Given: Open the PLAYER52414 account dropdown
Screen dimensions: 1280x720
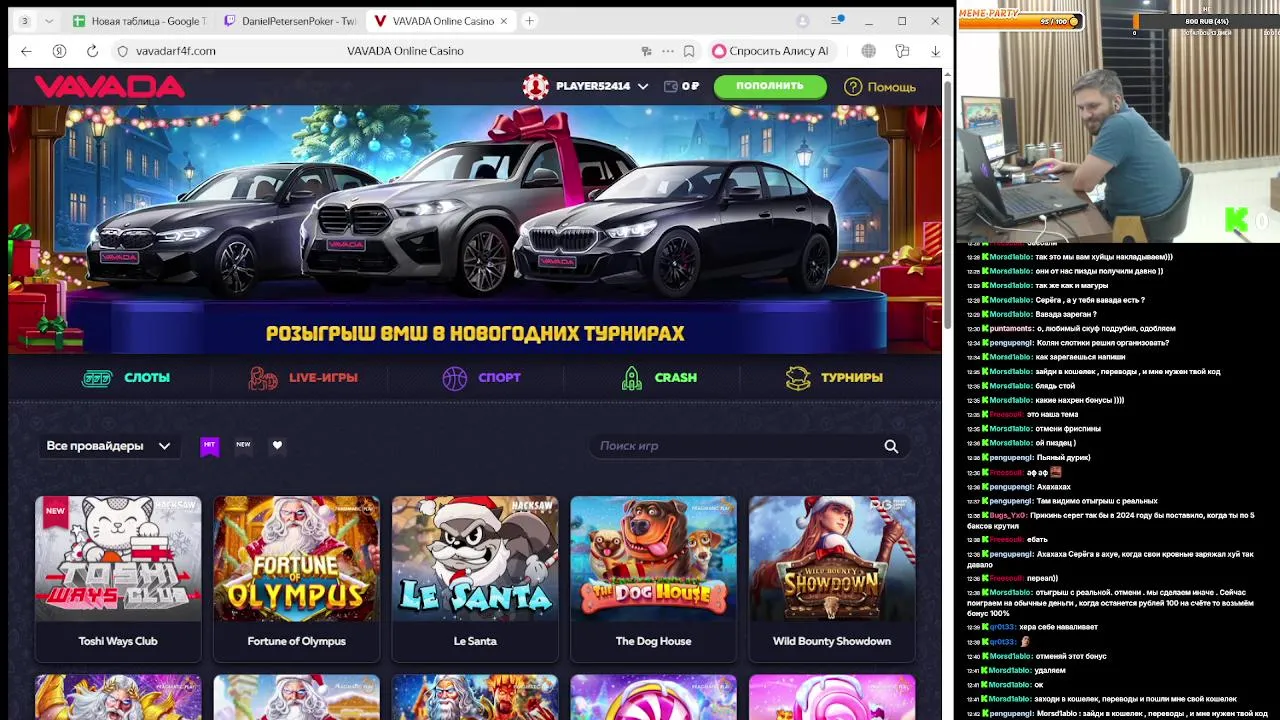Looking at the screenshot, I should [601, 87].
